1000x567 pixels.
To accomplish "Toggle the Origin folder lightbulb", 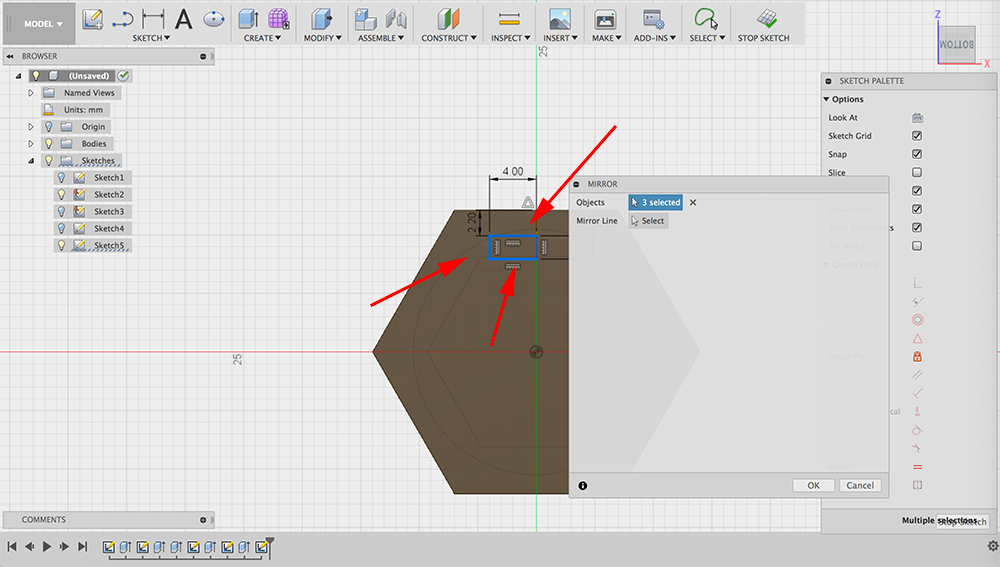I will pos(48,126).
